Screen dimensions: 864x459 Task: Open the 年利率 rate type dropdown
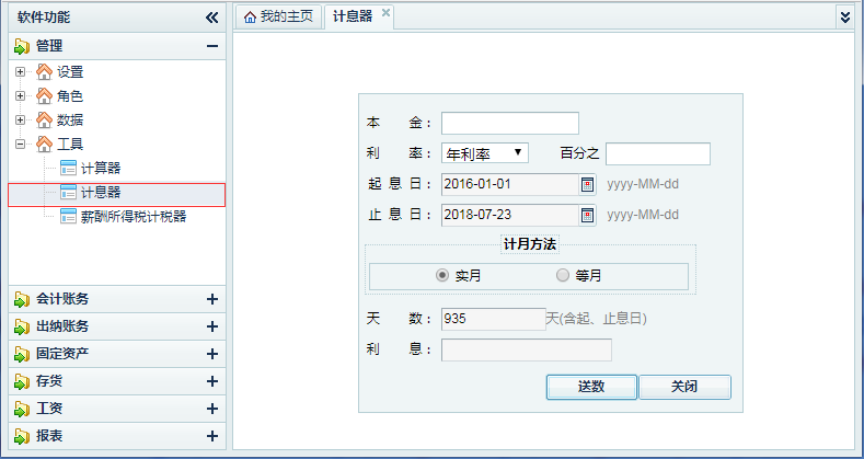coord(485,153)
